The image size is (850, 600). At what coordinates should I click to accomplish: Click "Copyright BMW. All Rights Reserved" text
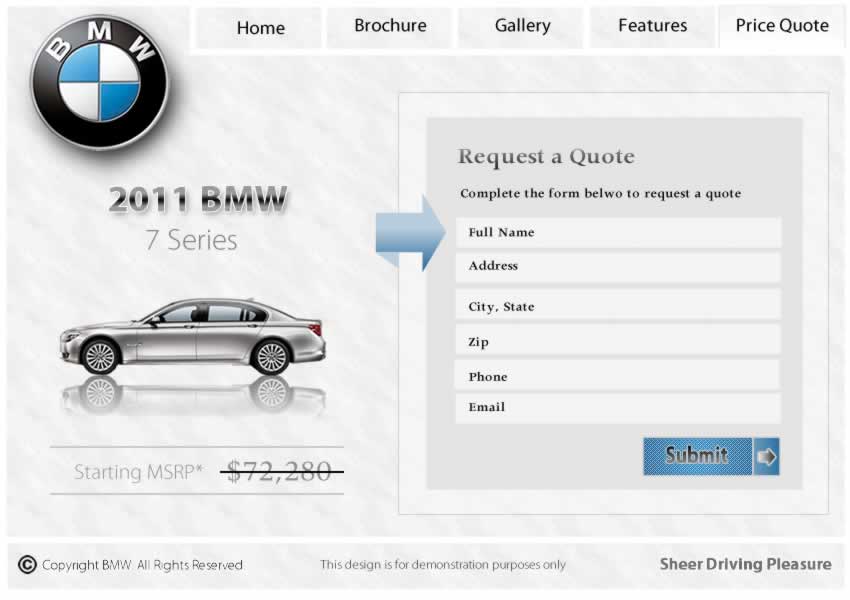tap(142, 565)
